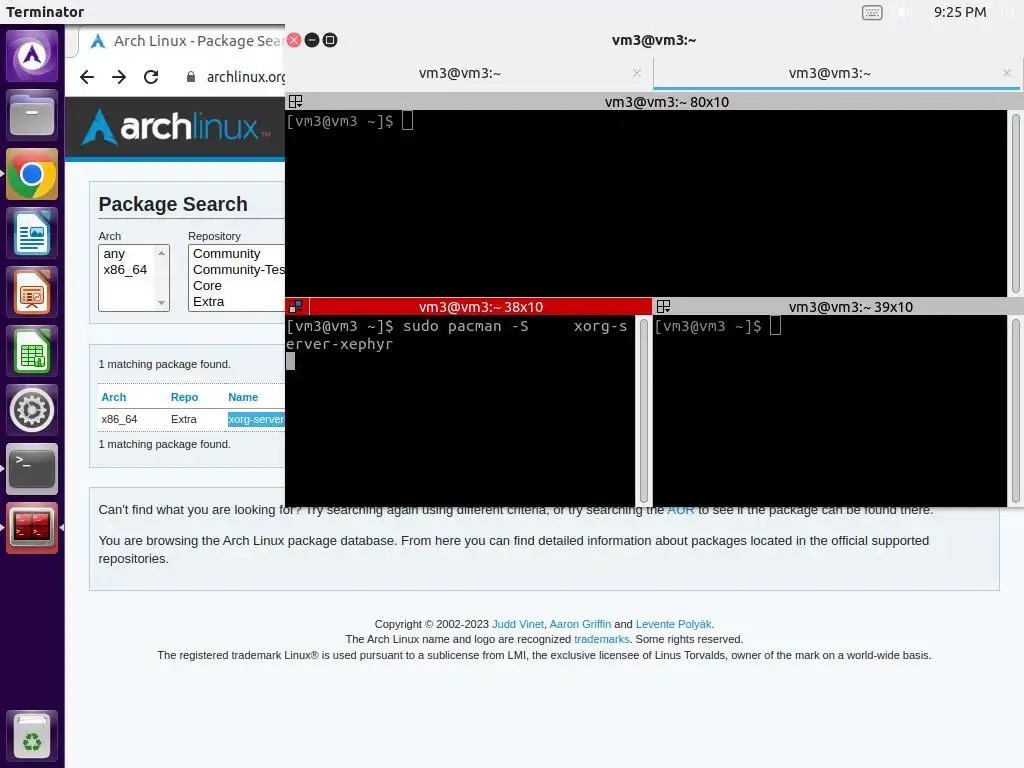Open the 38x10 terminal group menu icon

pyautogui.click(x=296, y=306)
